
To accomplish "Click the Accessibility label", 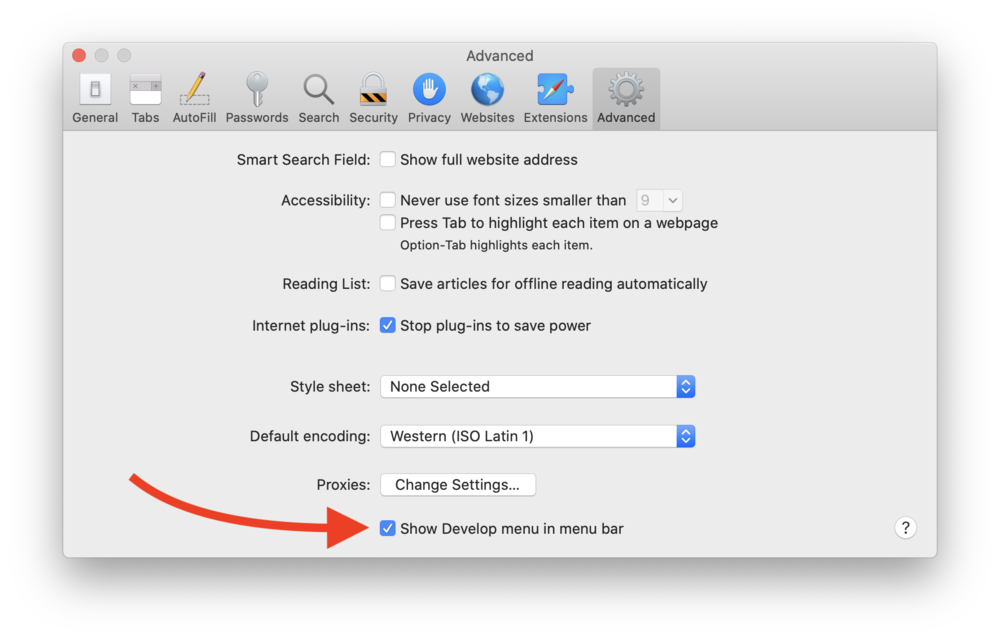I will click(326, 200).
